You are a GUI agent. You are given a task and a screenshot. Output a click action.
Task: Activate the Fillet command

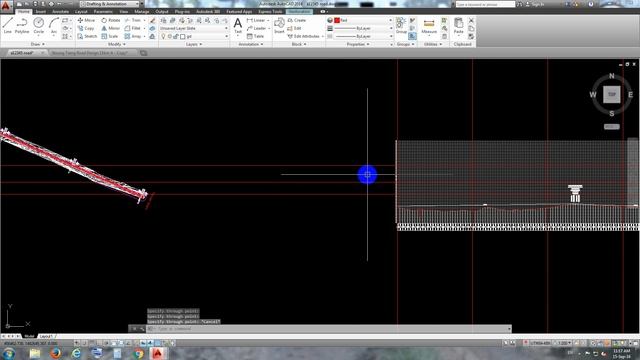coord(133,28)
